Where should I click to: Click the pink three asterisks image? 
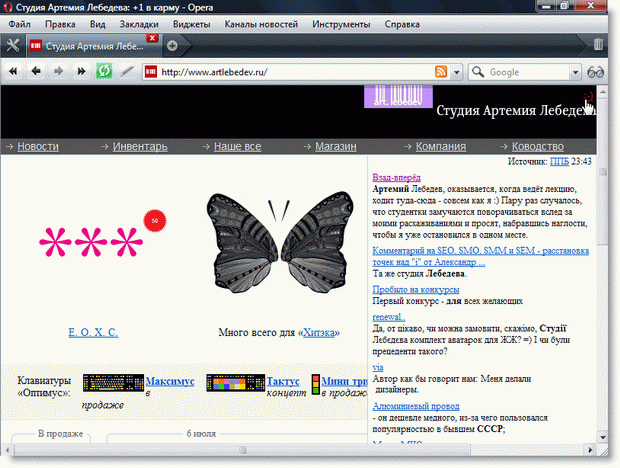tap(91, 242)
